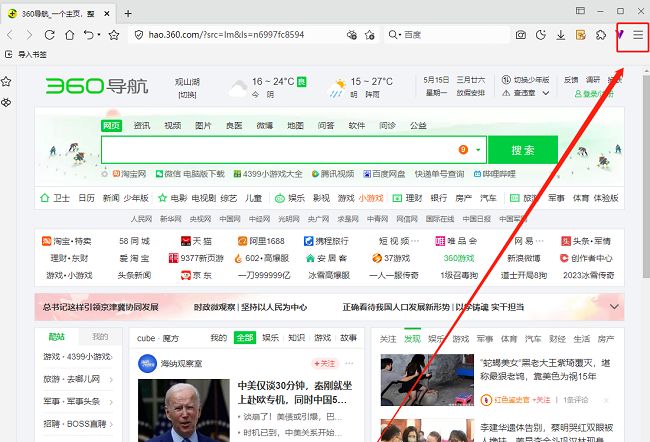650x442 pixels.
Task: Select the 全部 tab in the cube panel
Action: point(245,338)
